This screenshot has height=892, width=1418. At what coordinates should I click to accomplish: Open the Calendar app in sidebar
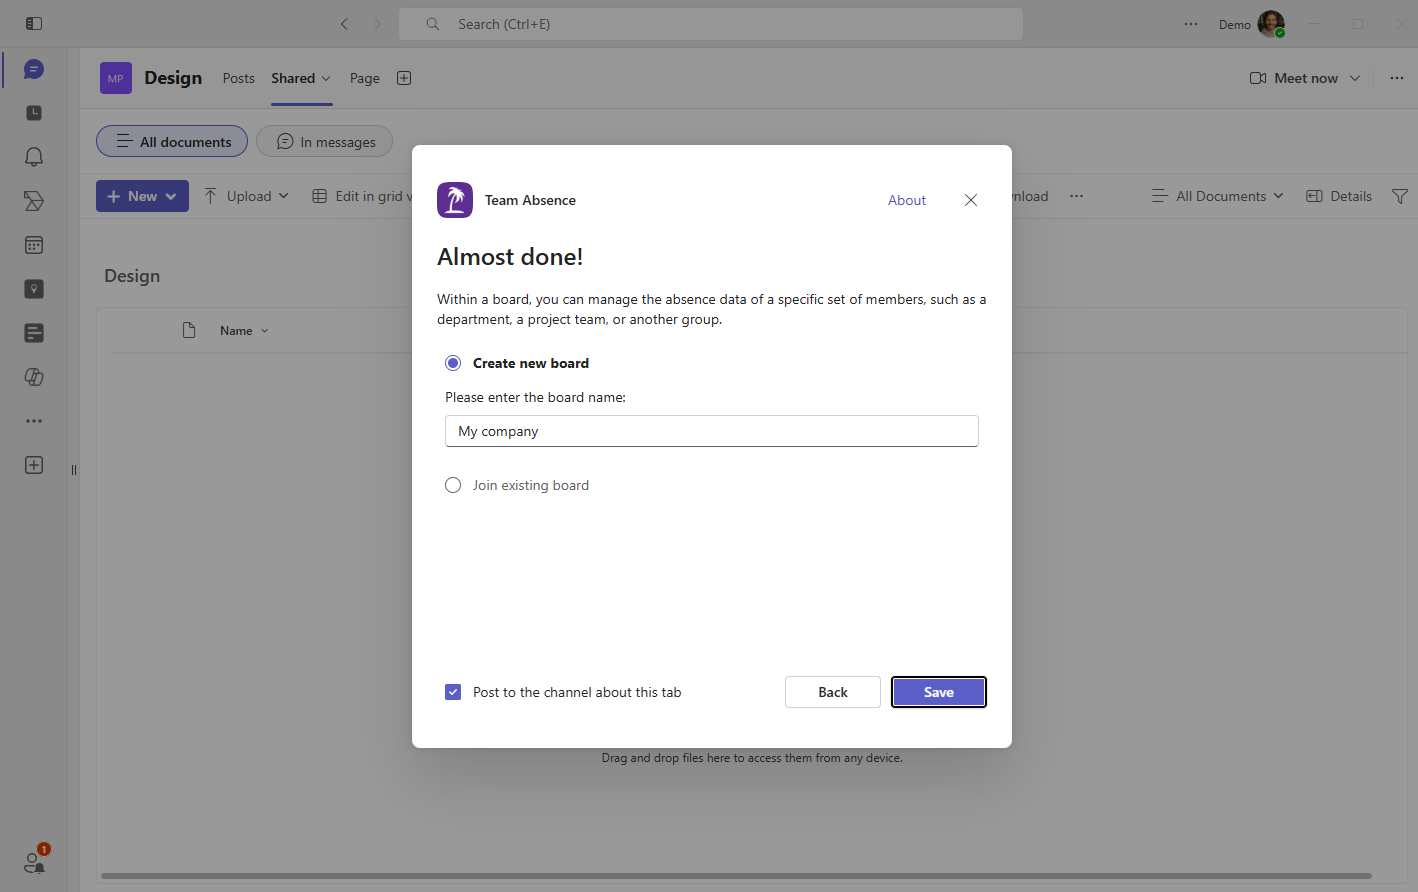(34, 245)
